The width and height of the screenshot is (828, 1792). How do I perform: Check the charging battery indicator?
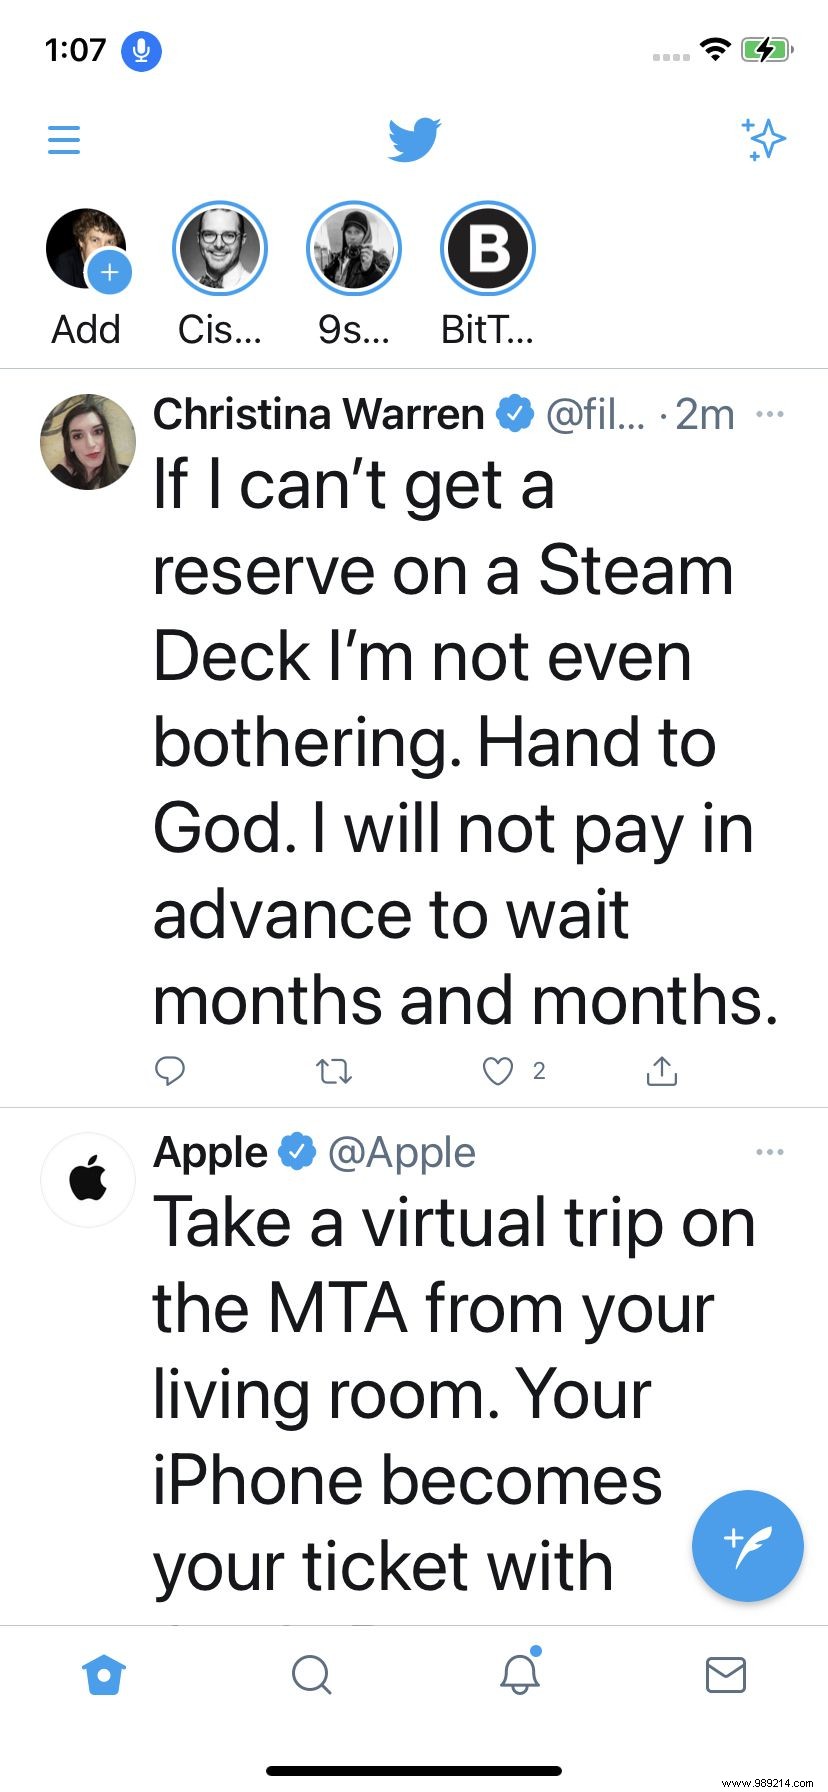(766, 48)
